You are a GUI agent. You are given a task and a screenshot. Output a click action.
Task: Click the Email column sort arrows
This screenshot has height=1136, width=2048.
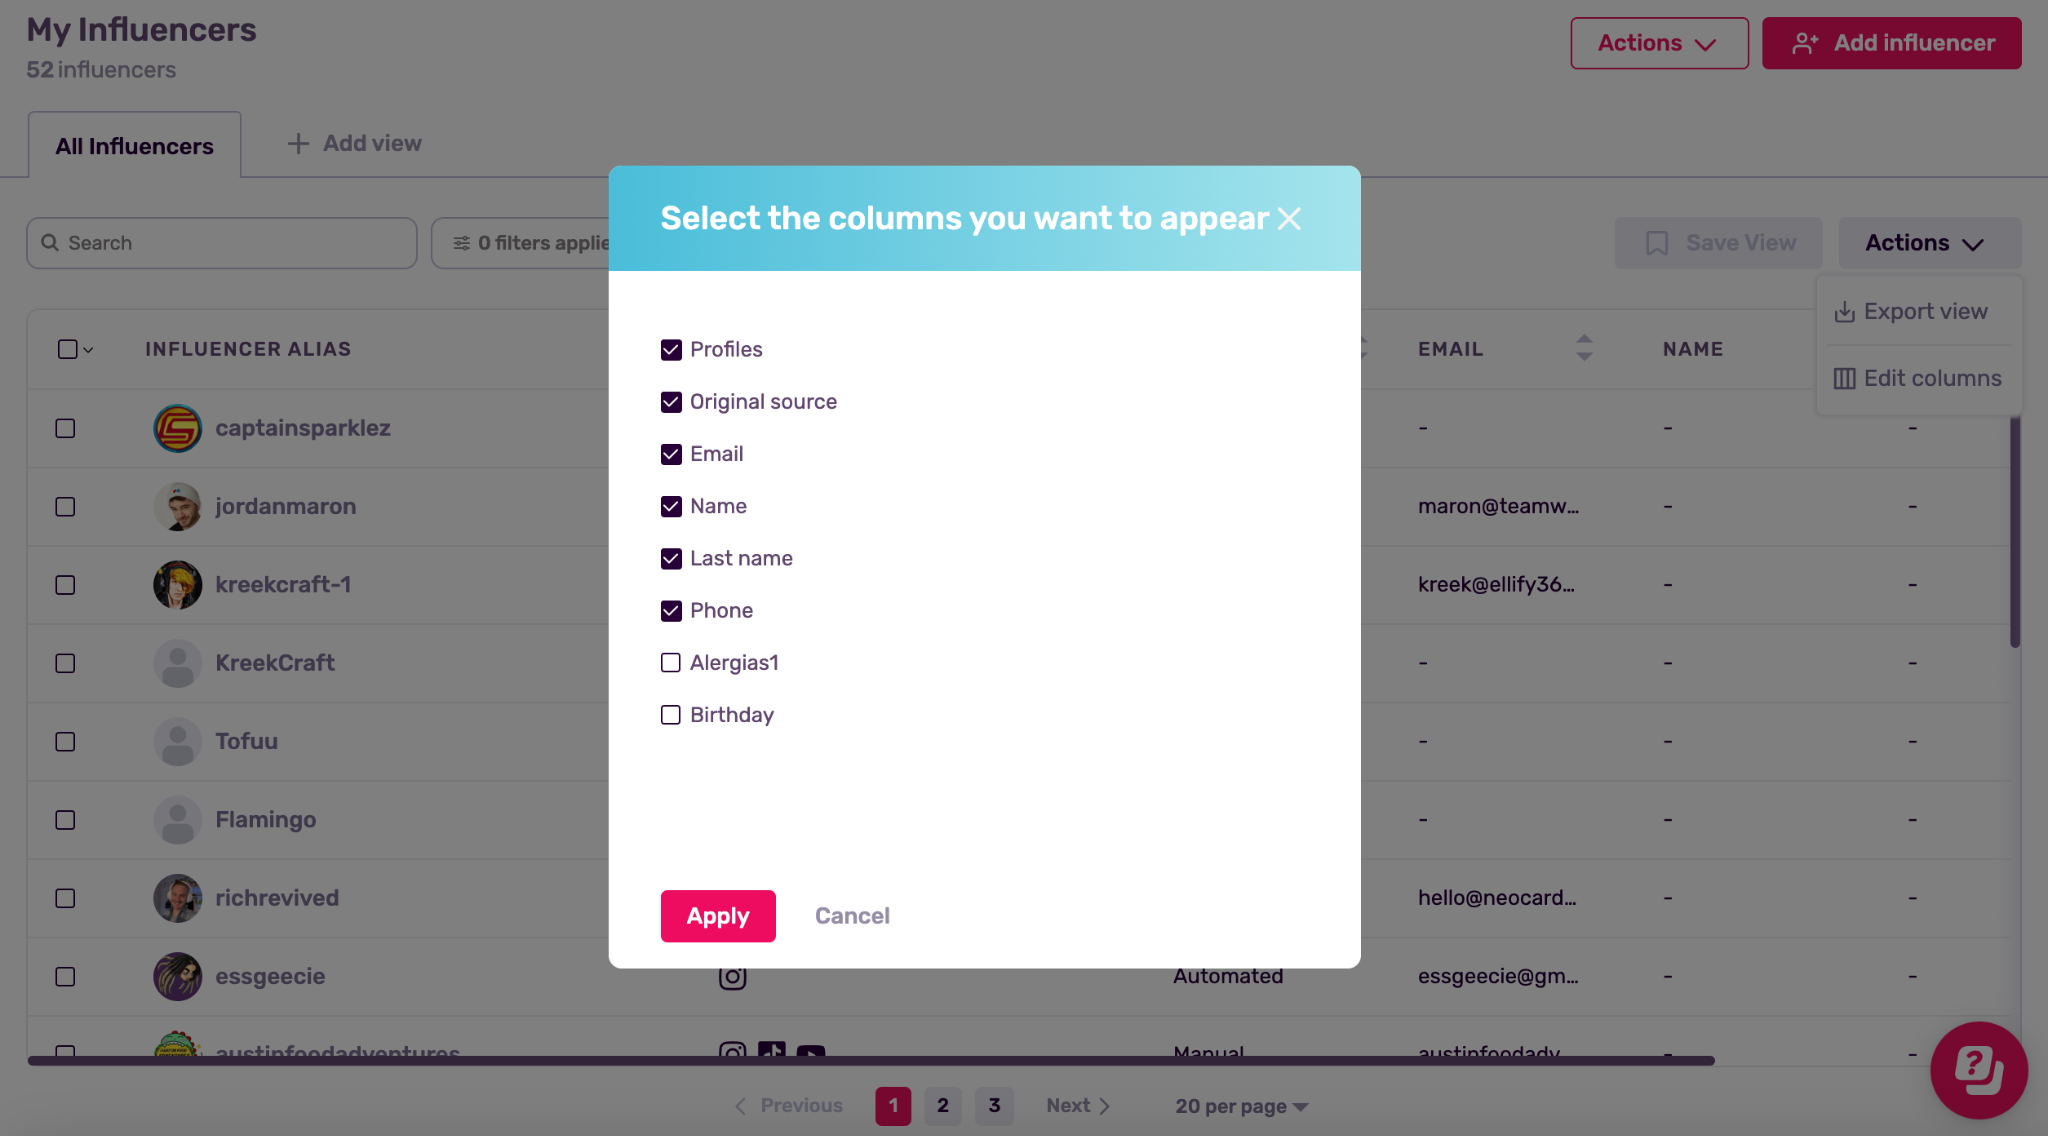pos(1584,348)
